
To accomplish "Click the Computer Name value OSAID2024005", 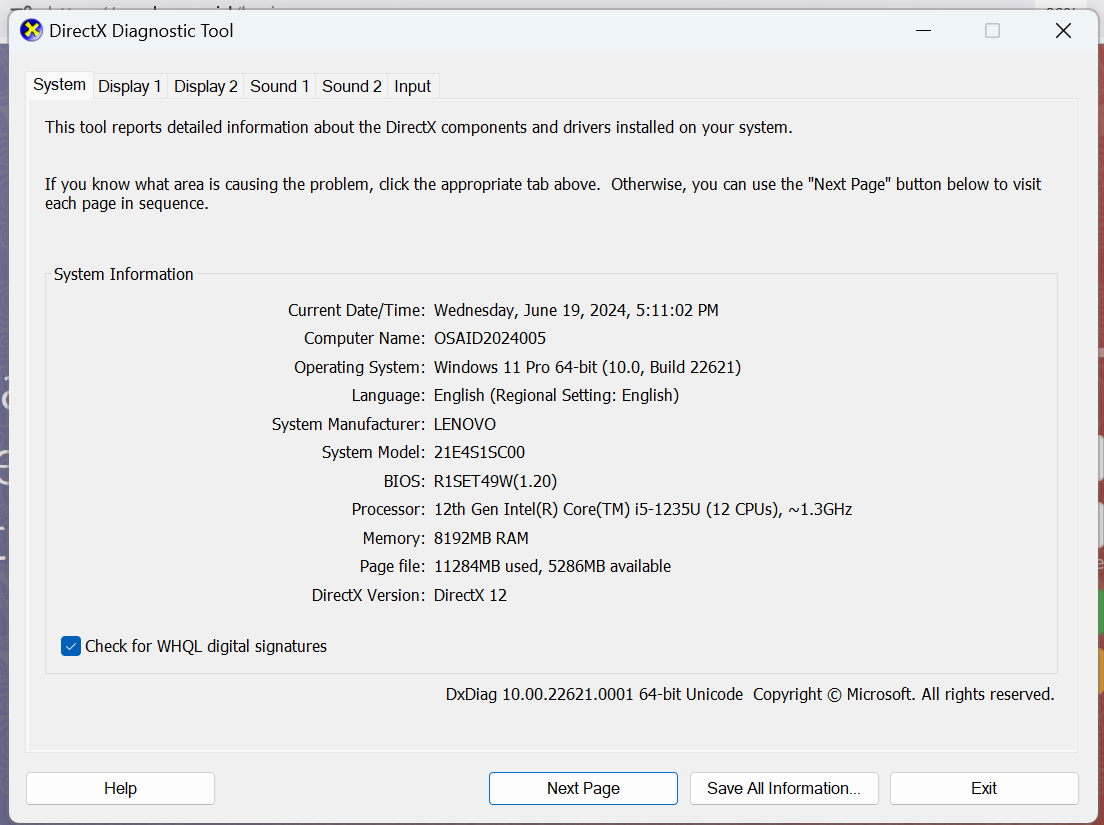I will click(490, 339).
